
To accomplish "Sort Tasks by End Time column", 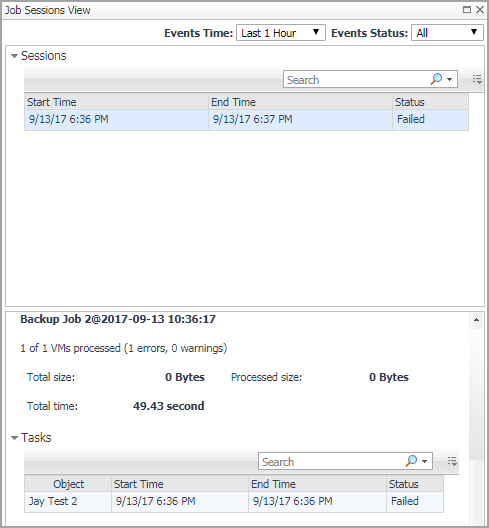I will (318, 484).
